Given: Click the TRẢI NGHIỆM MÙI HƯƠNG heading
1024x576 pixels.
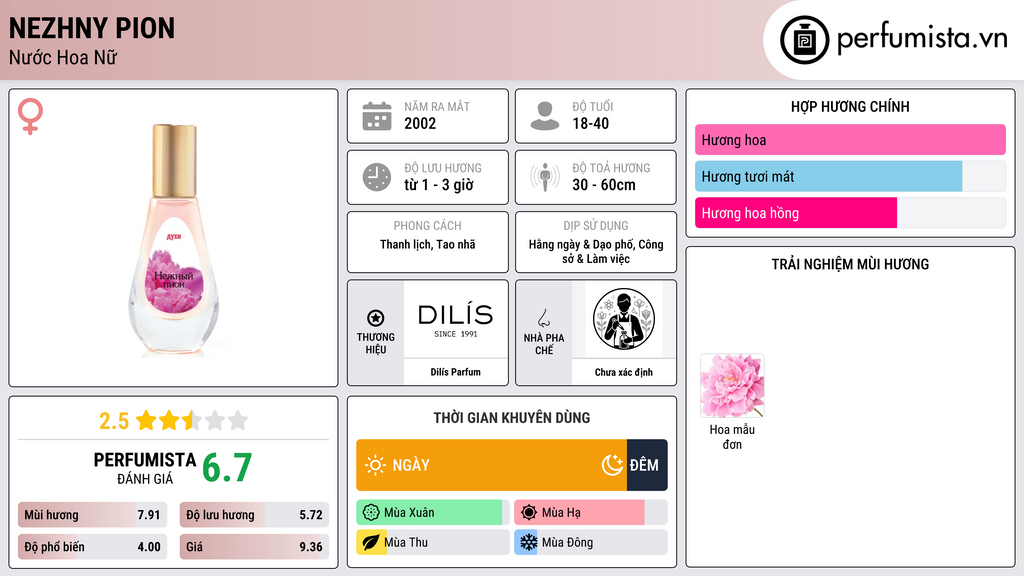Looking at the screenshot, I should pyautogui.click(x=850, y=264).
